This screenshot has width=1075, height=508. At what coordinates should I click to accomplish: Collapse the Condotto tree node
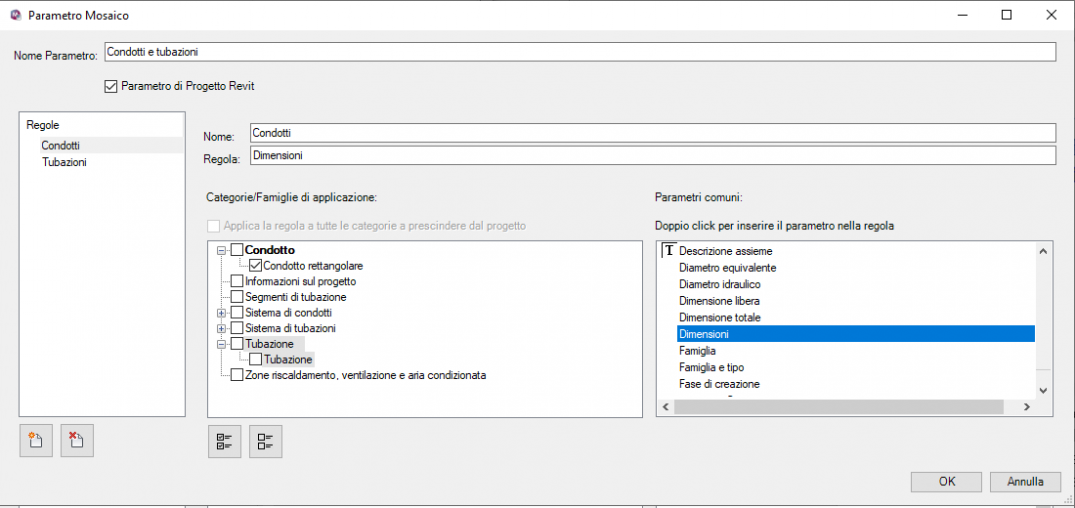[x=221, y=251]
